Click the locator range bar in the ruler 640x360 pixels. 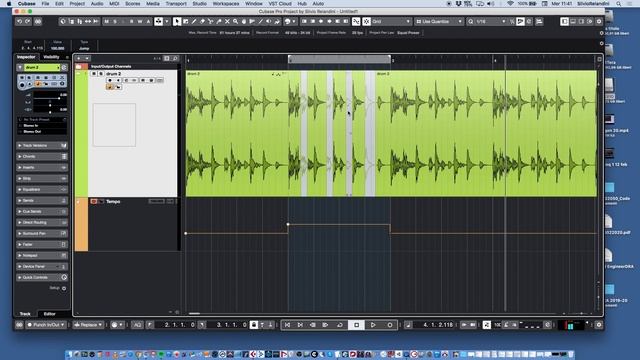pos(340,60)
